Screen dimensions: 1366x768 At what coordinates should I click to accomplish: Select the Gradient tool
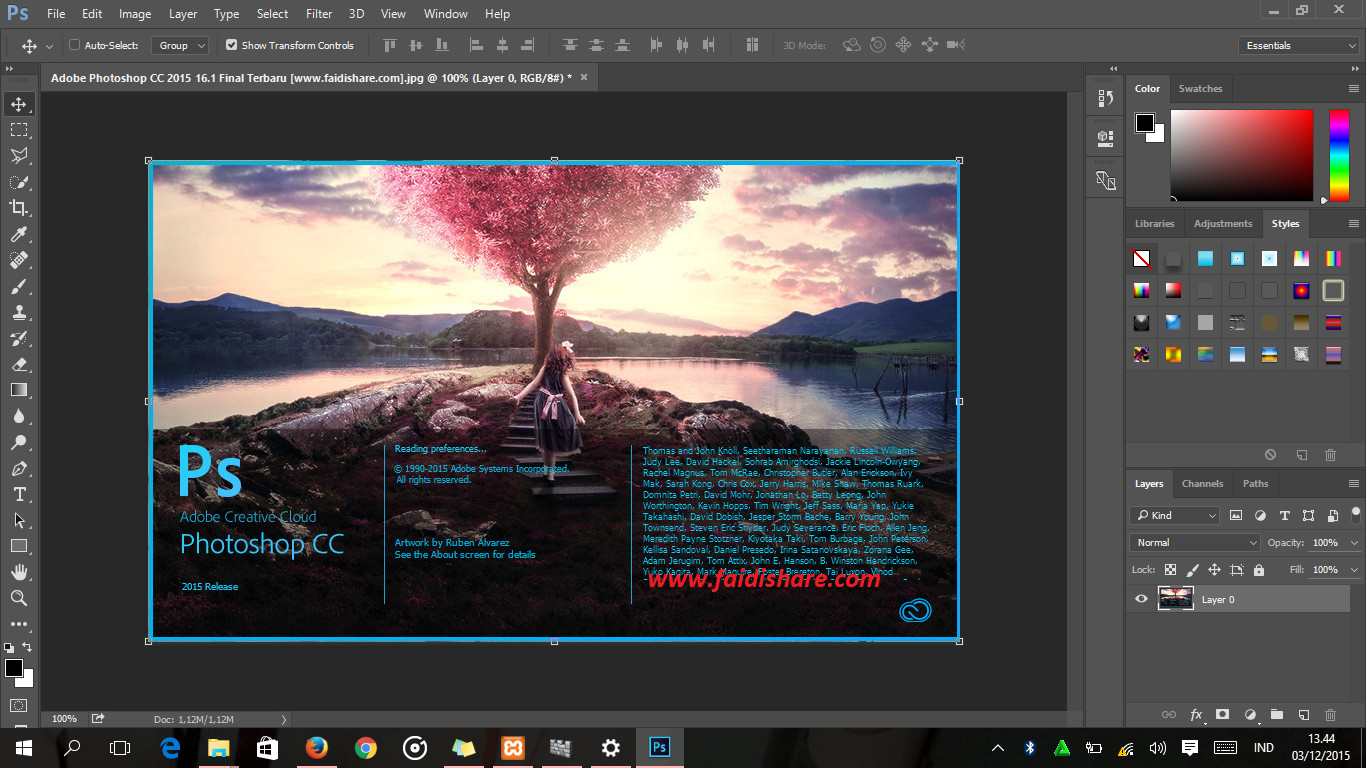19,390
